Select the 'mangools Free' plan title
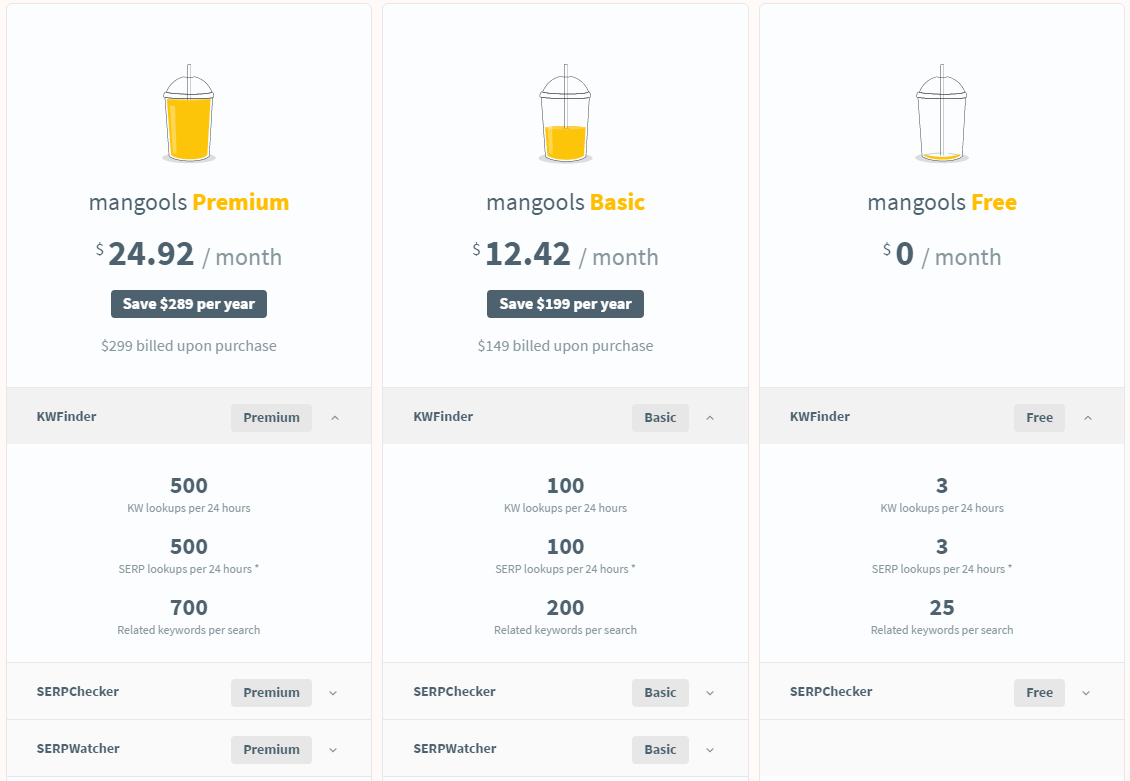The image size is (1130, 781). pos(942,202)
